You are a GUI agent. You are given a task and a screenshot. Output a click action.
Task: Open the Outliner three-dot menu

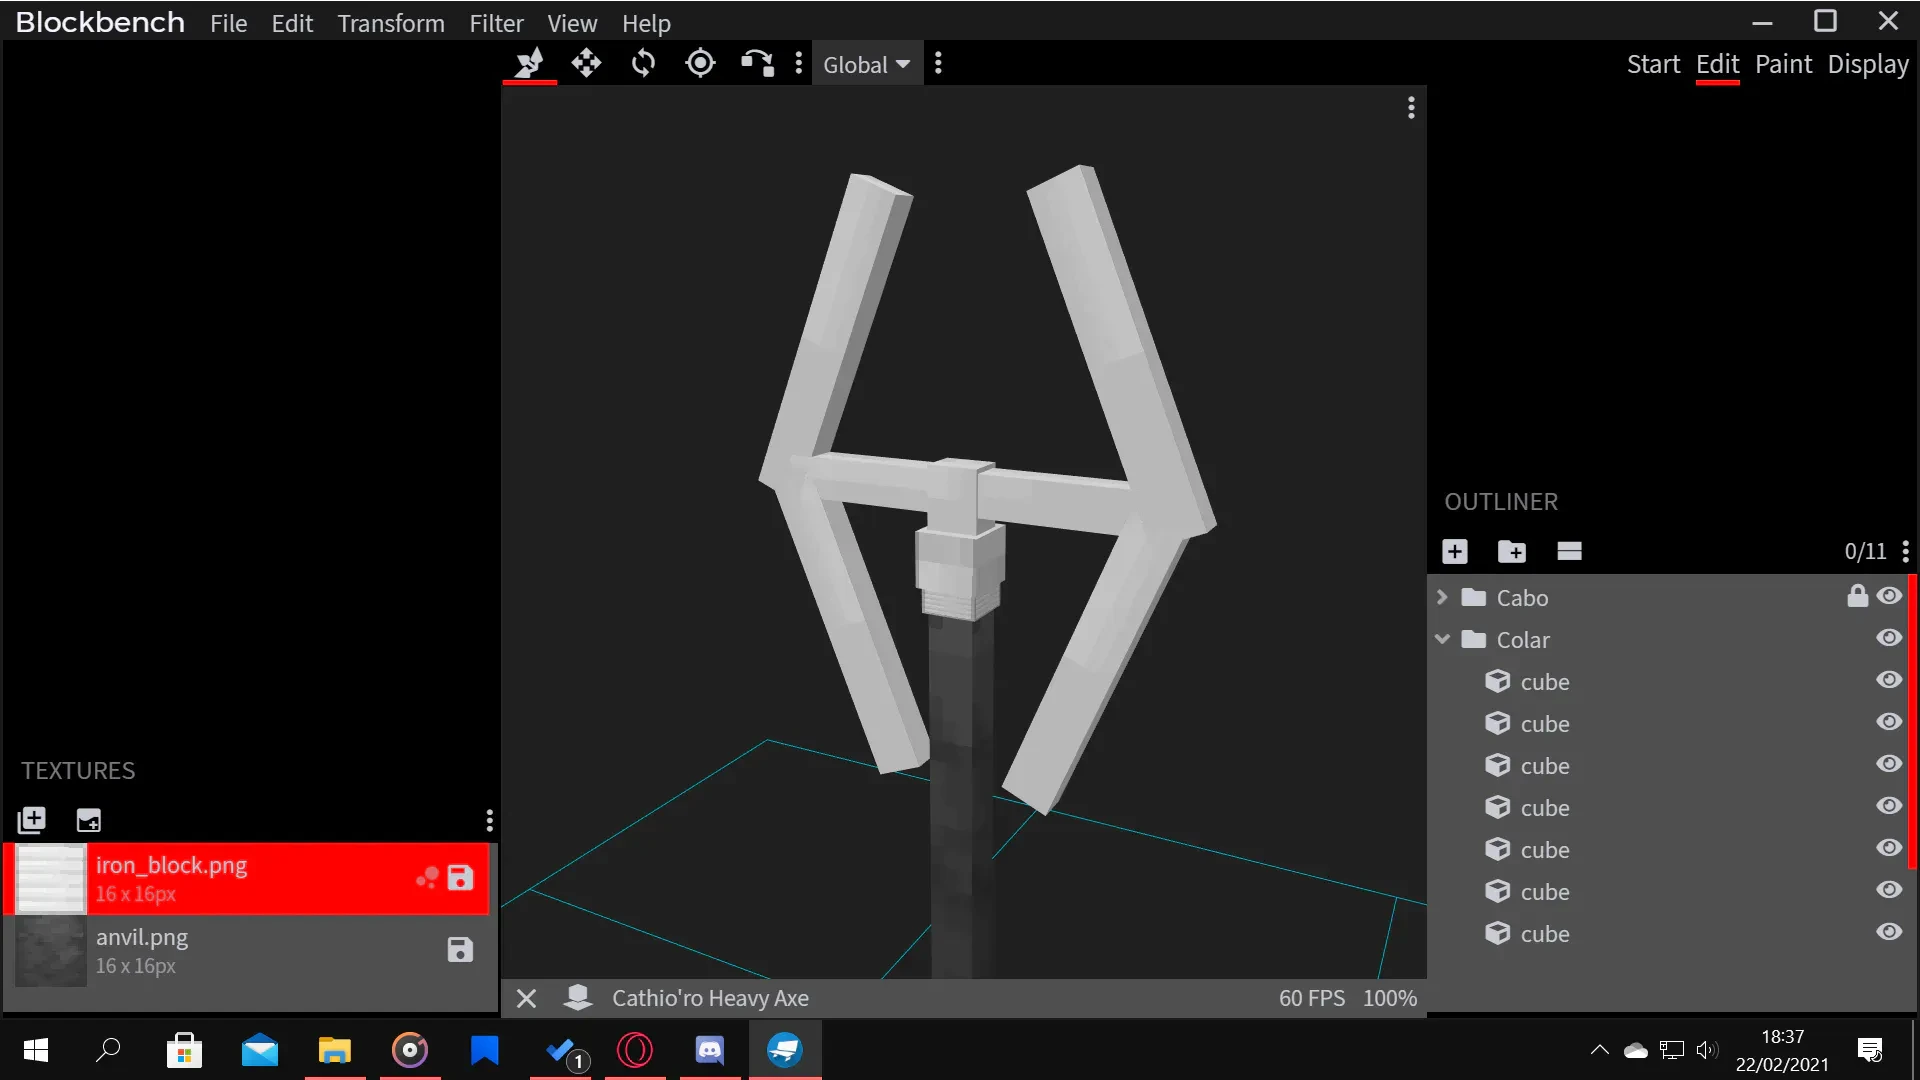(1906, 551)
